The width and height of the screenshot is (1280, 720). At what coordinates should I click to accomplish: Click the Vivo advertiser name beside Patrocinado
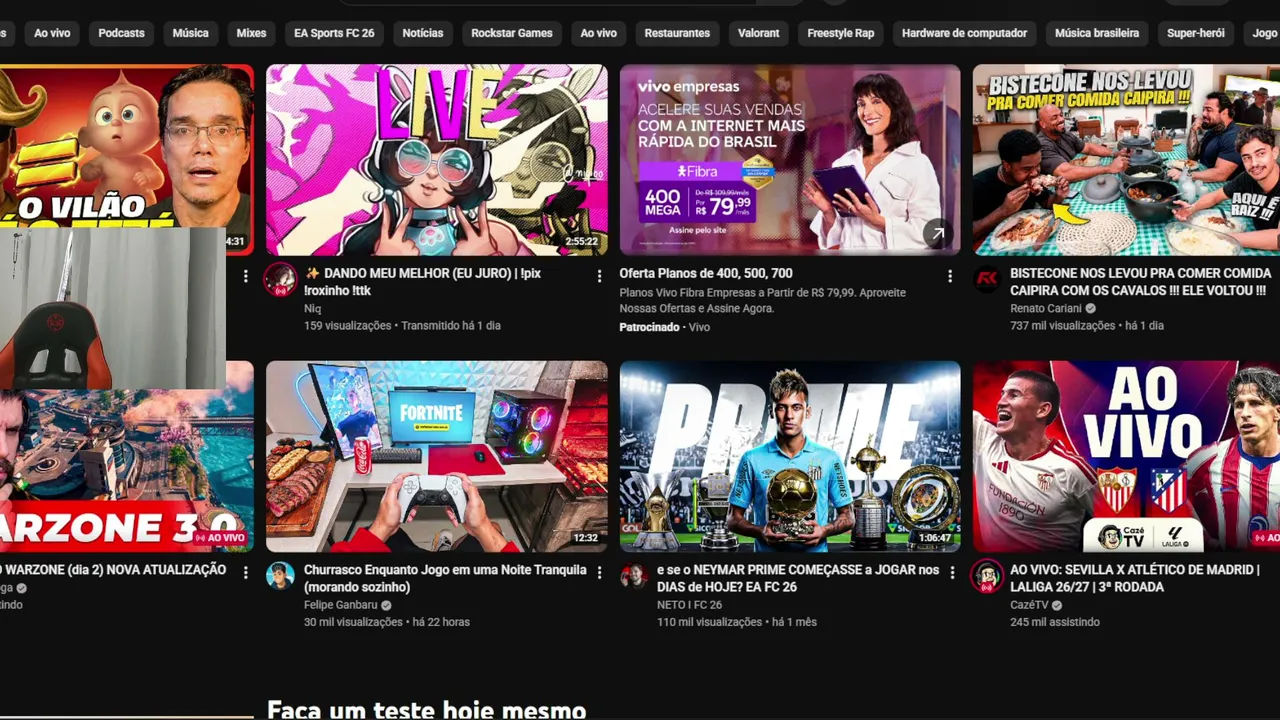(699, 327)
